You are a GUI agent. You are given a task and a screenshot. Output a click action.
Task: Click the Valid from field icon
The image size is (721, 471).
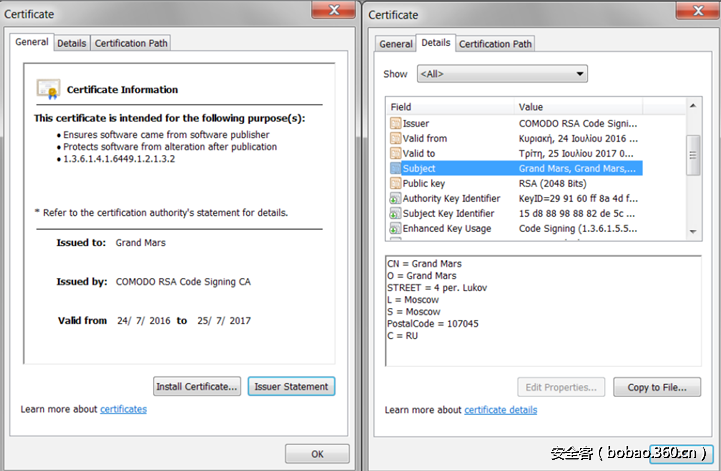point(395,138)
